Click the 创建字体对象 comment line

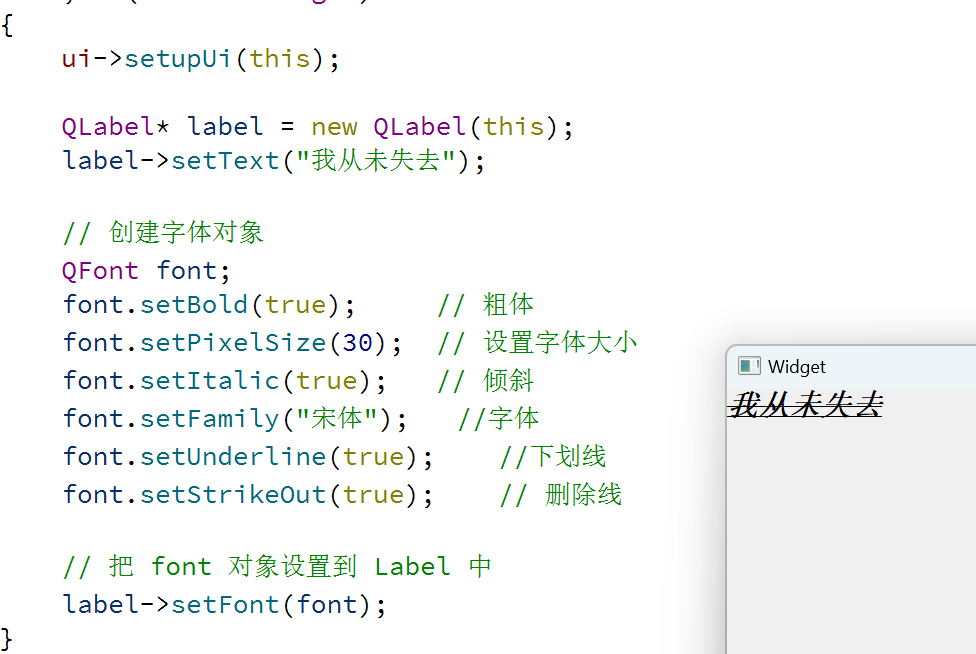(x=186, y=233)
